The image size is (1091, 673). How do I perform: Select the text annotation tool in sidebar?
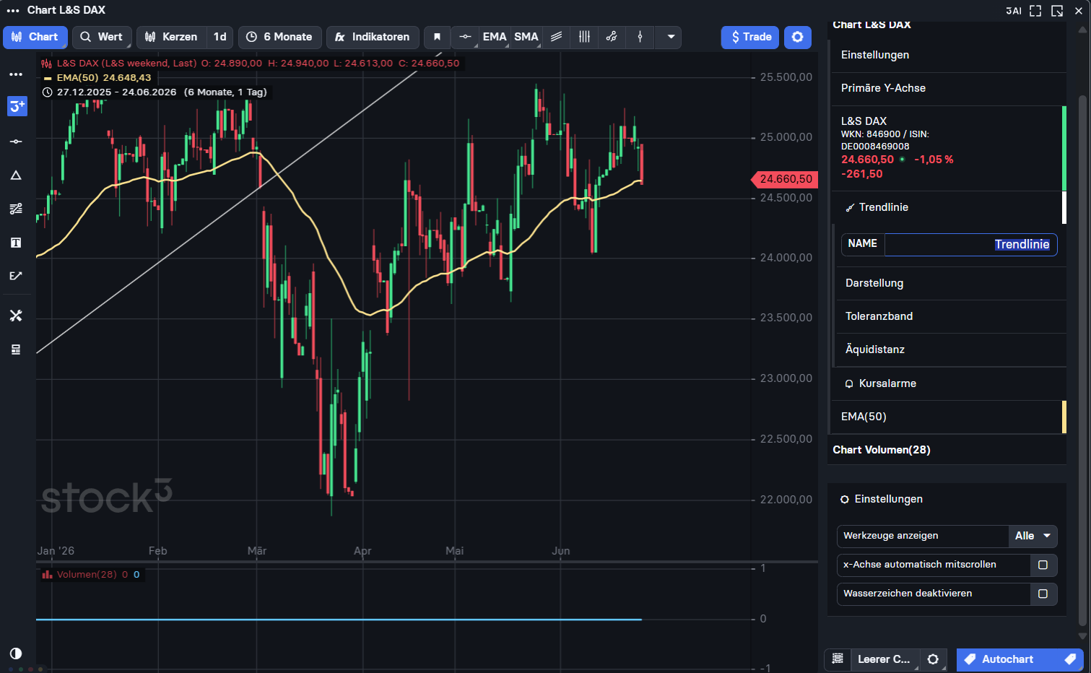point(16,243)
